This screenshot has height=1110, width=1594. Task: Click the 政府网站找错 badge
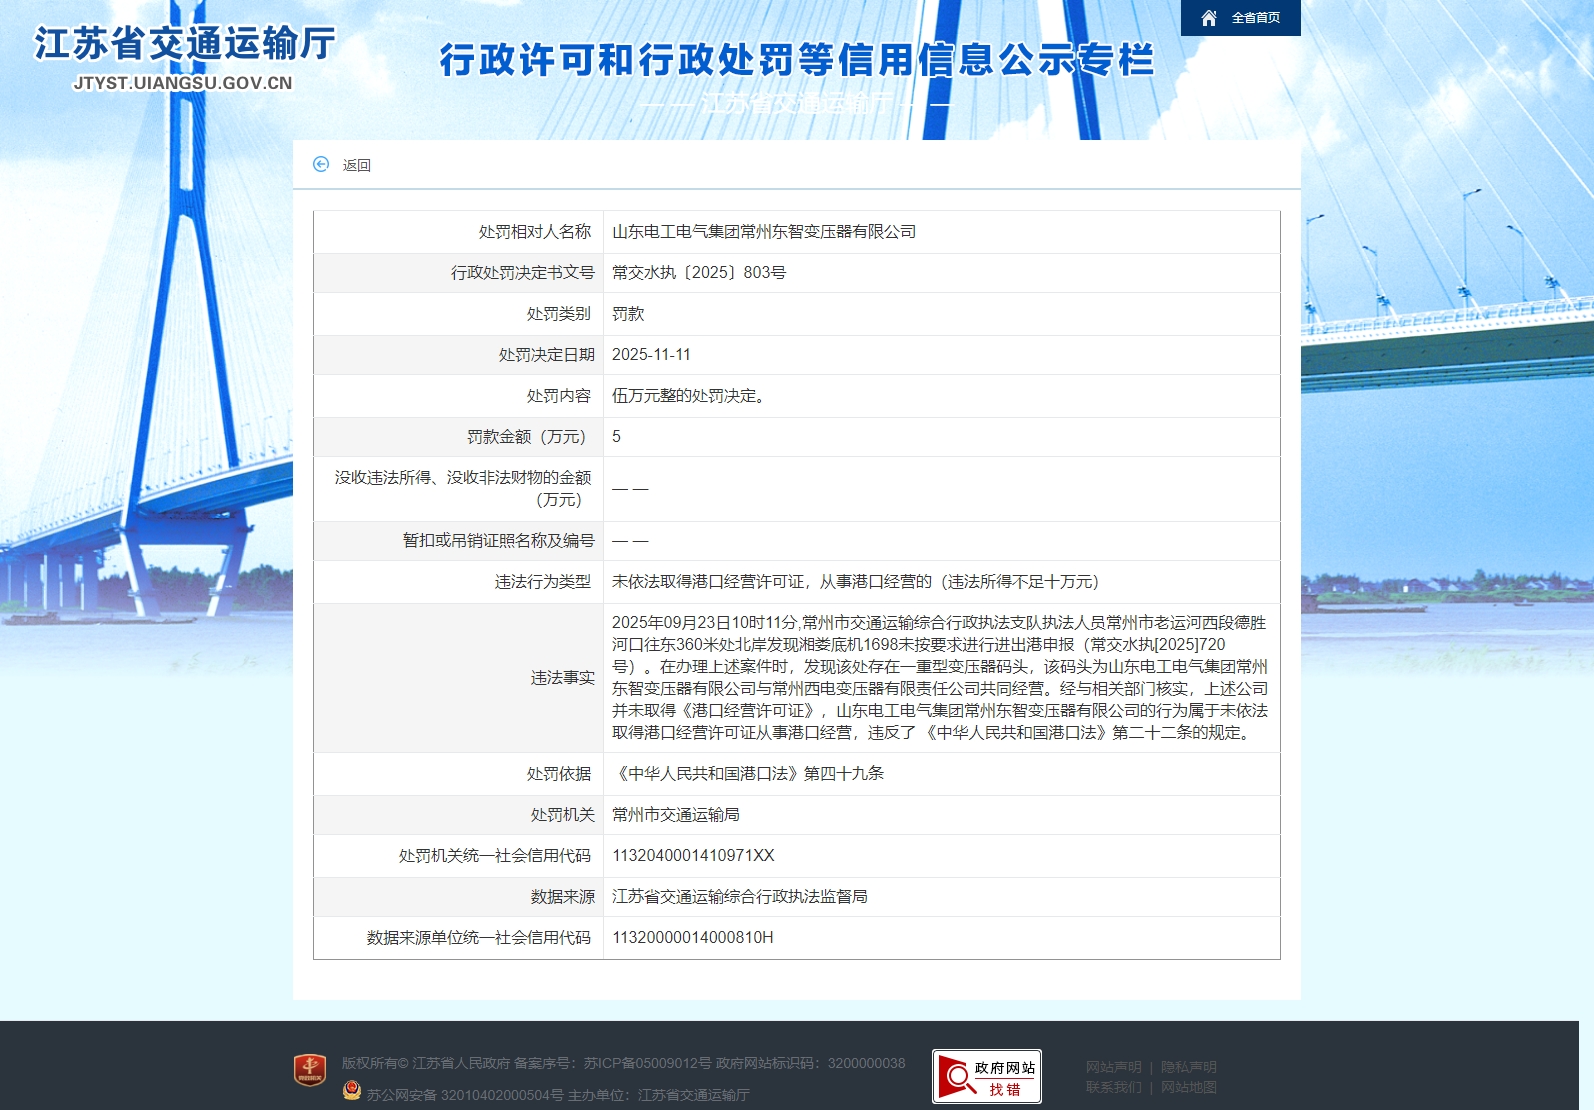tap(986, 1076)
